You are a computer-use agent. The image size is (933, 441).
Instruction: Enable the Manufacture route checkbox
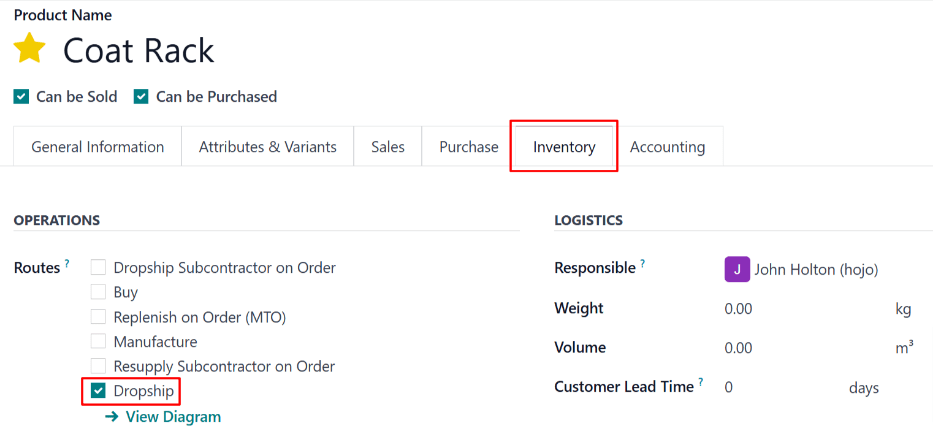click(98, 342)
